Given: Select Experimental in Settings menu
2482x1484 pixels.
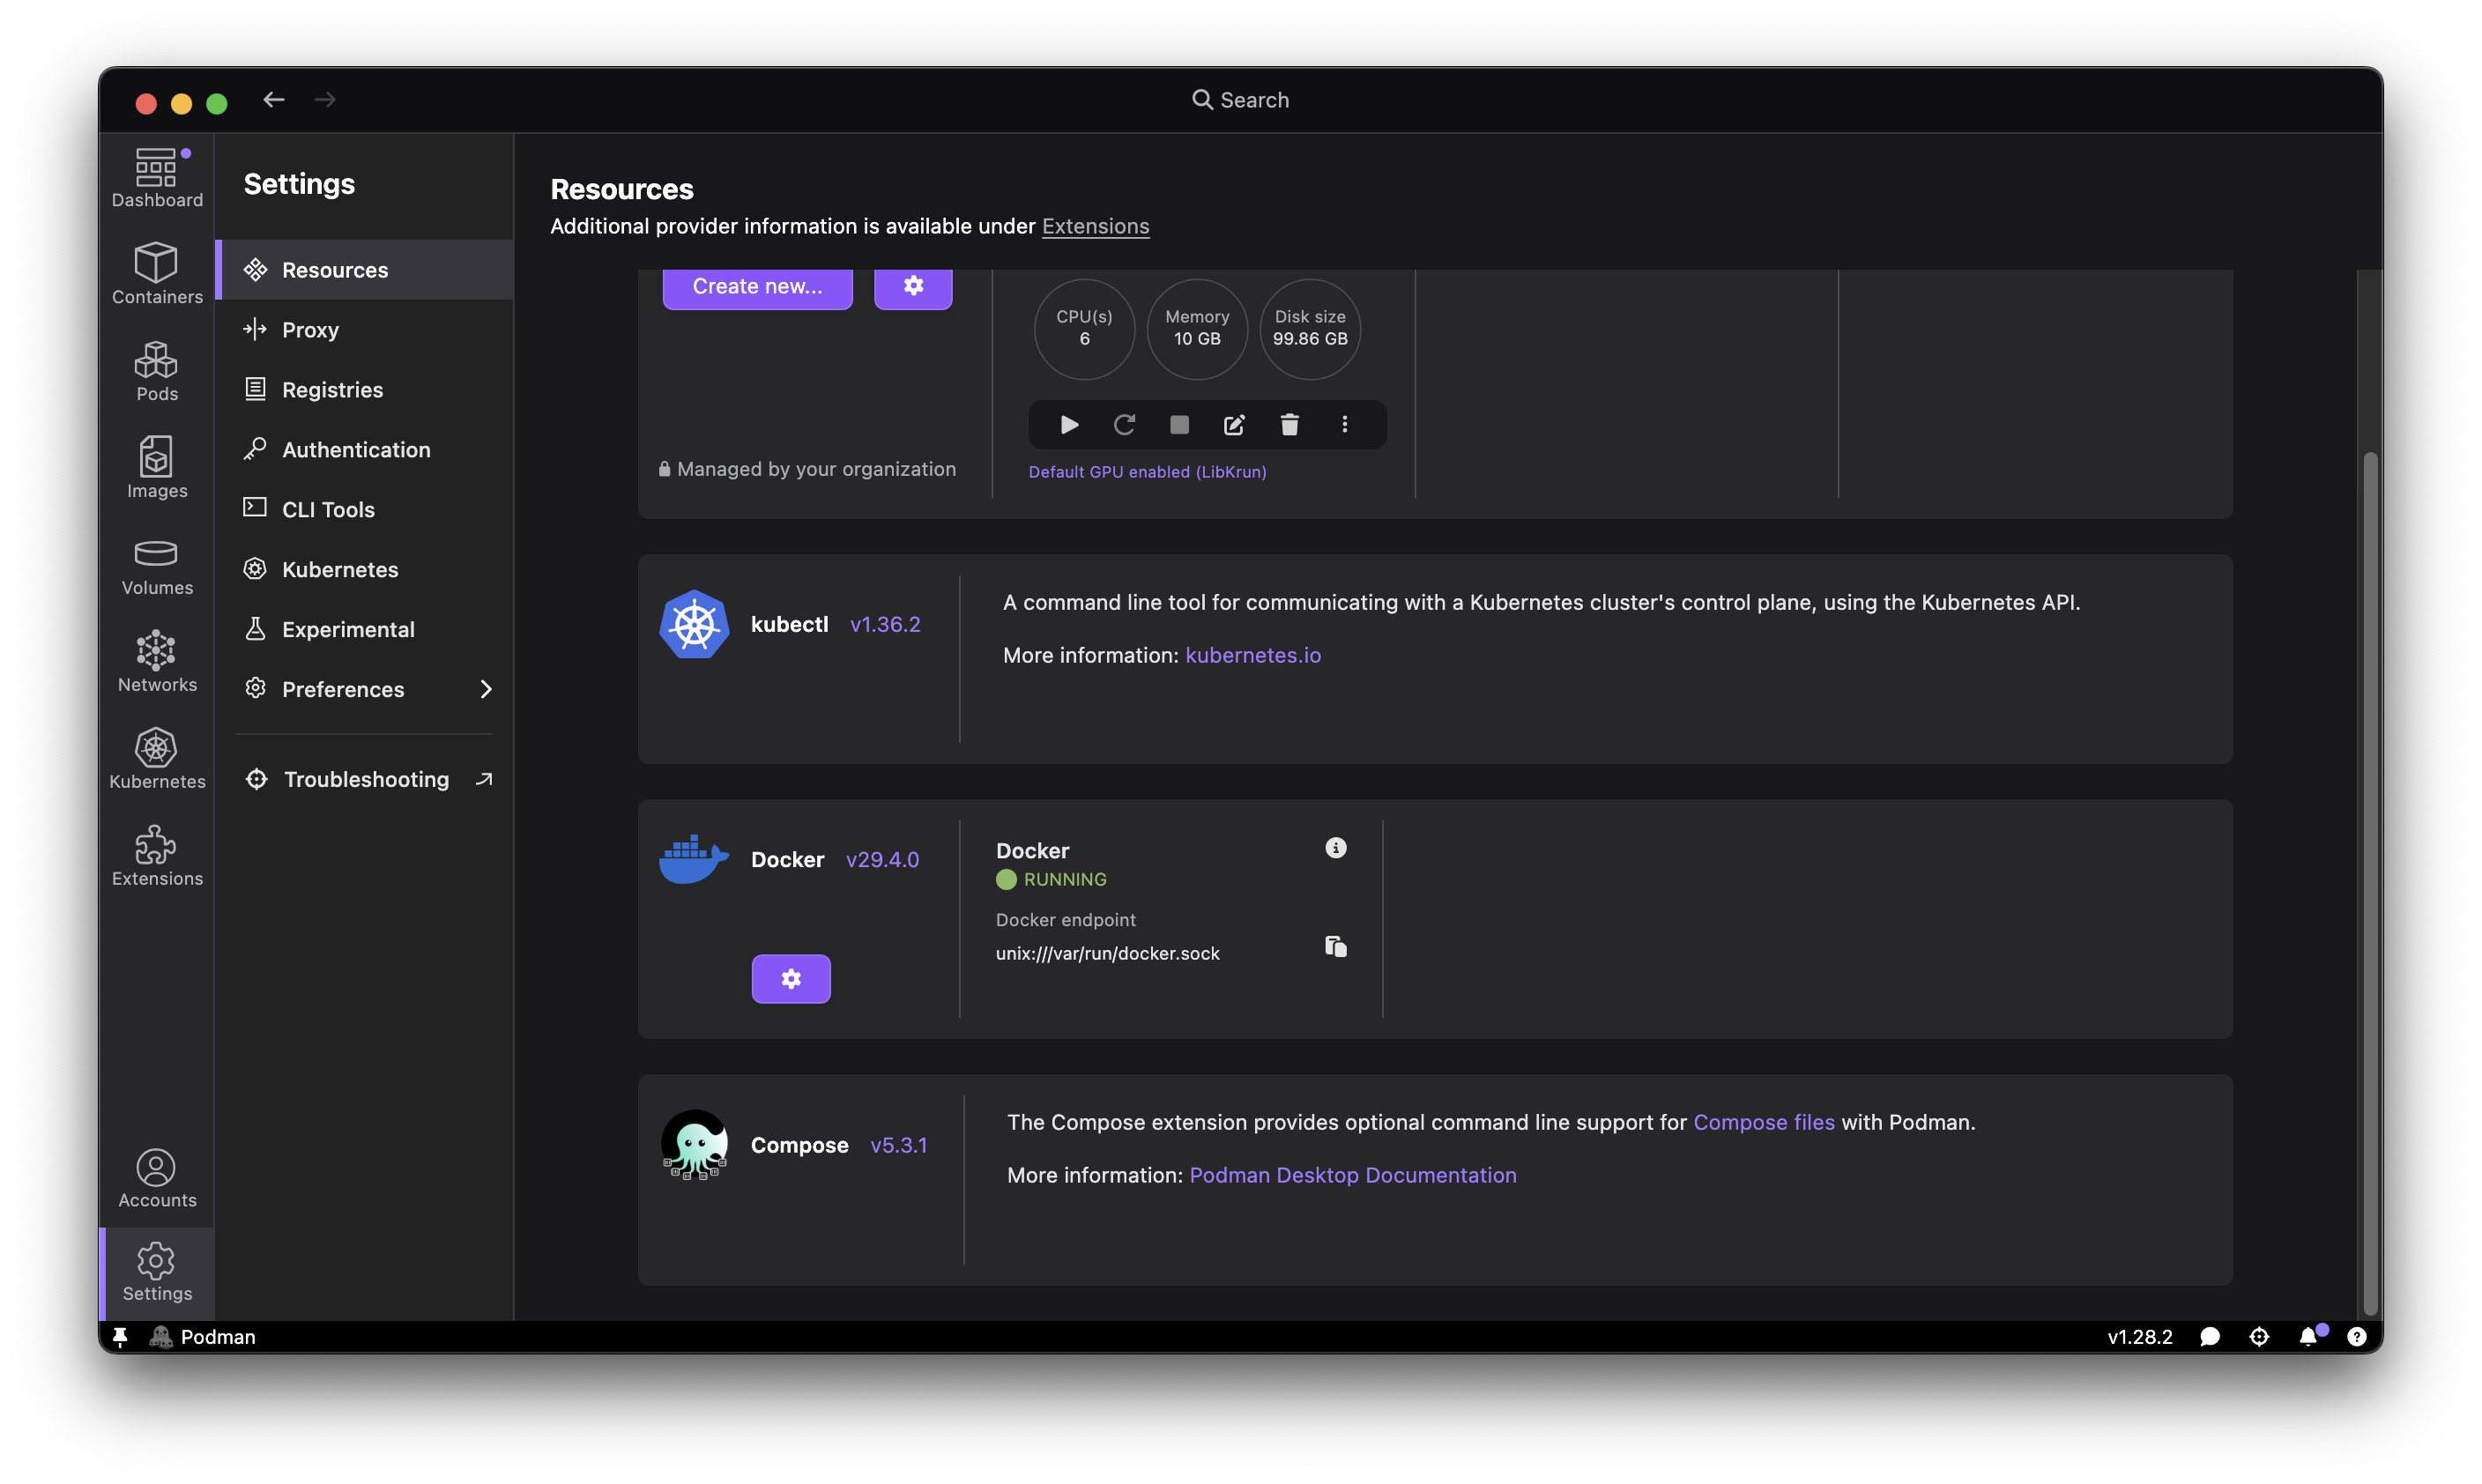Looking at the screenshot, I should pos(365,630).
